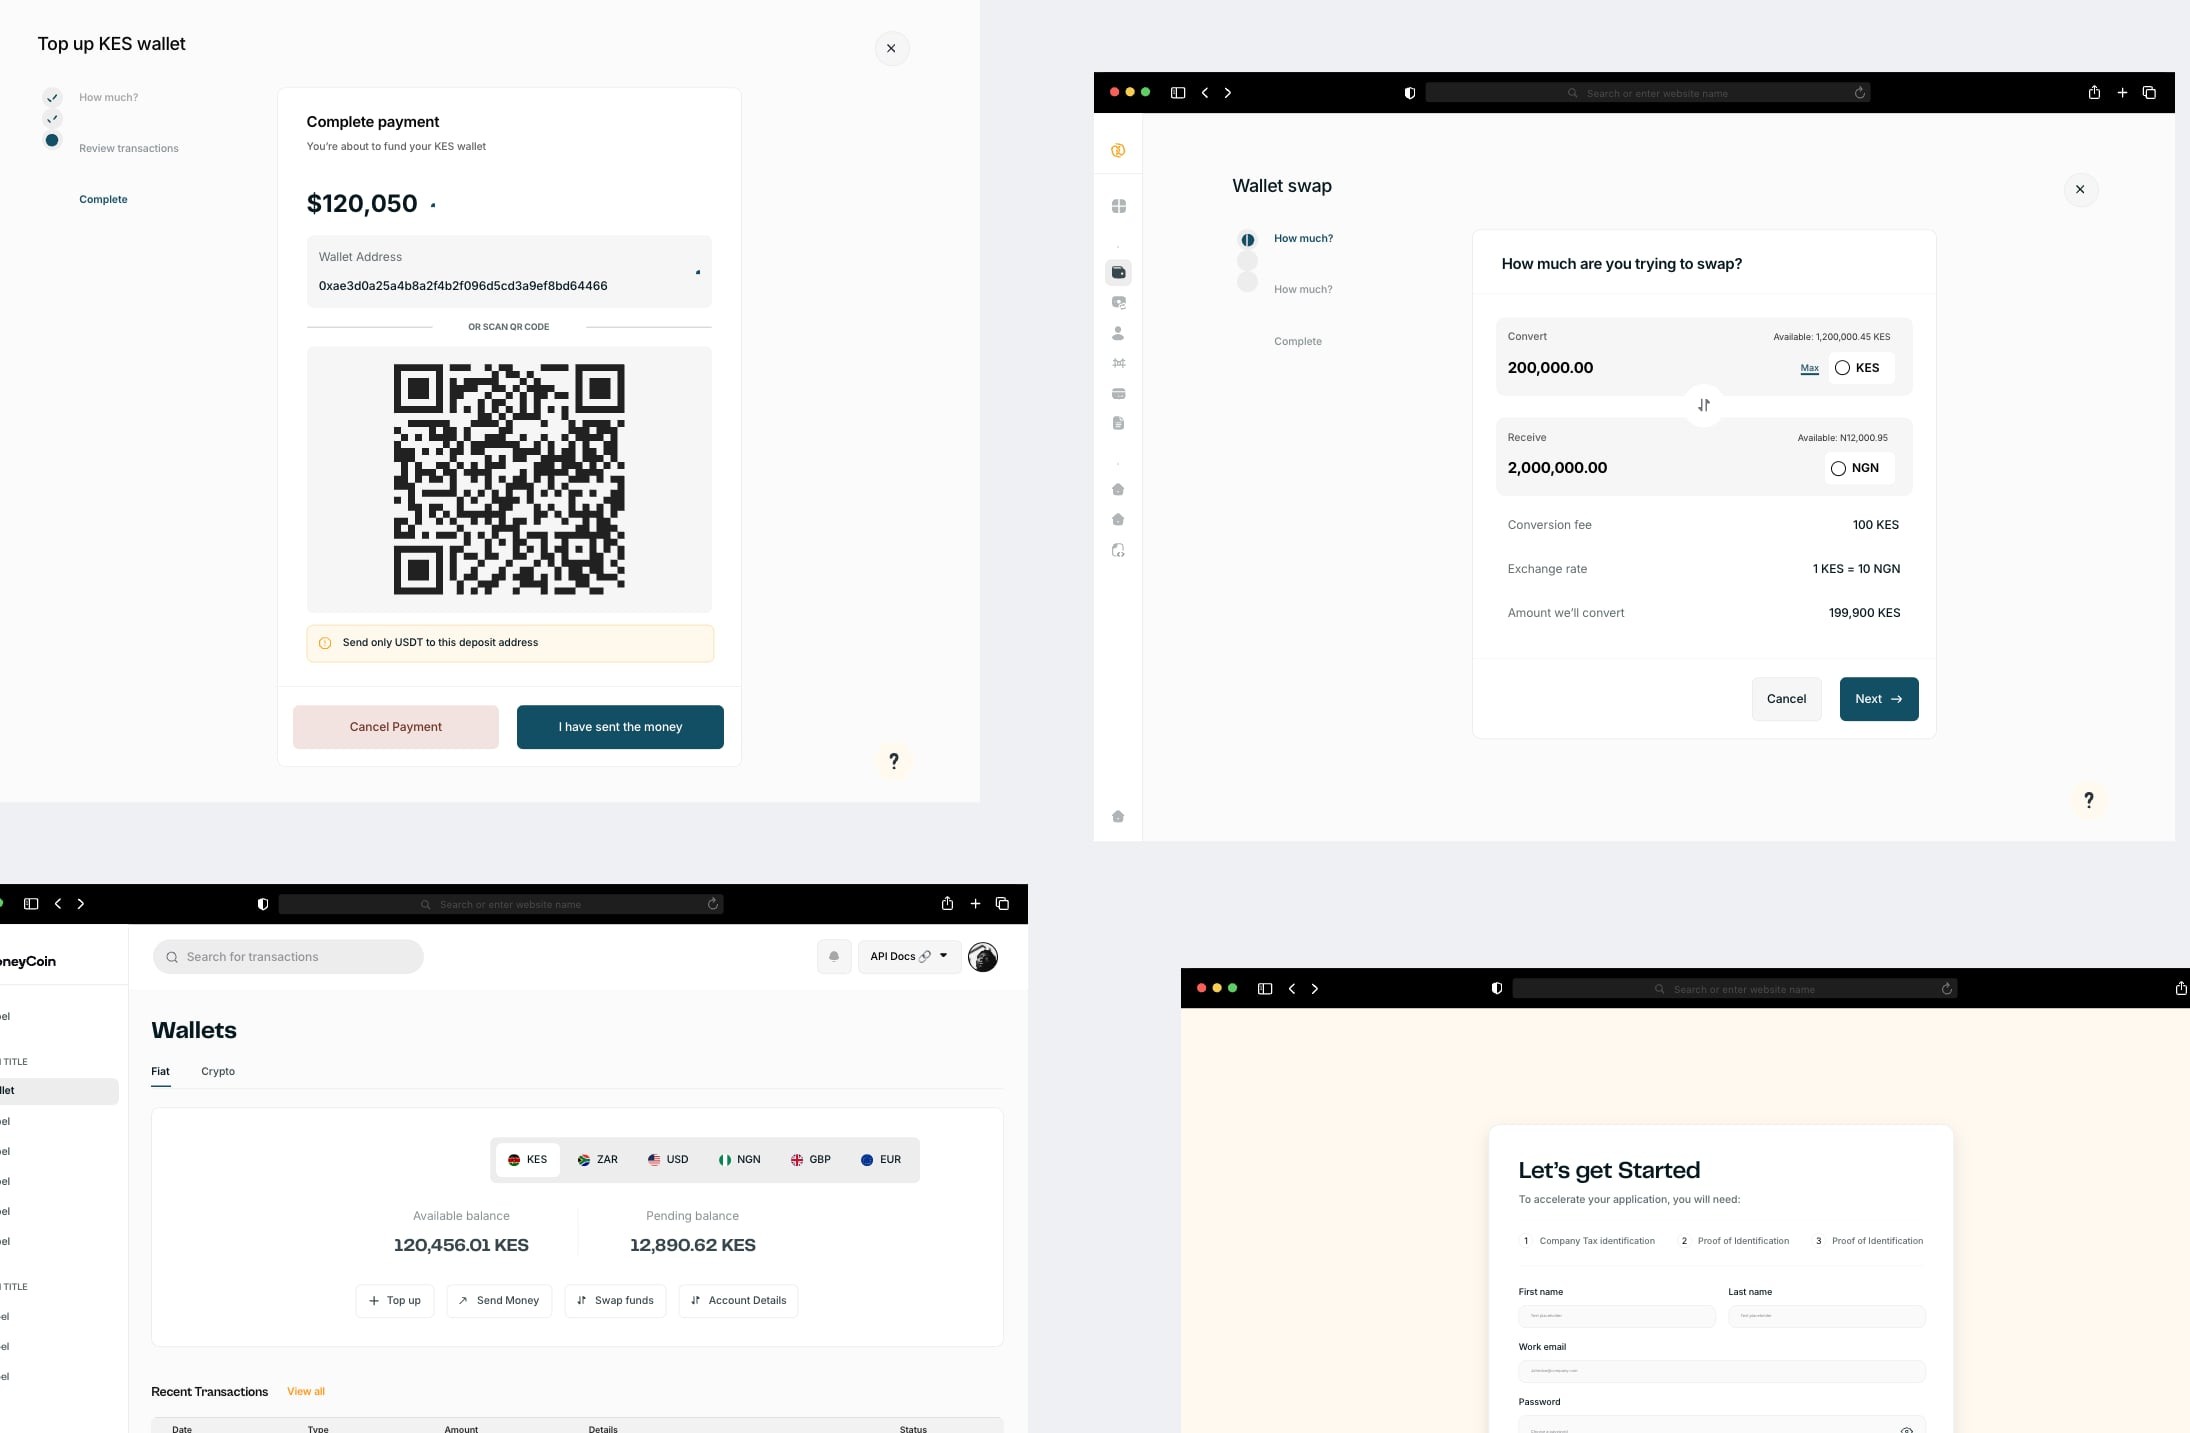The height and width of the screenshot is (1433, 2190).
Task: Open help in Top up KES wallet panel
Action: click(x=894, y=761)
